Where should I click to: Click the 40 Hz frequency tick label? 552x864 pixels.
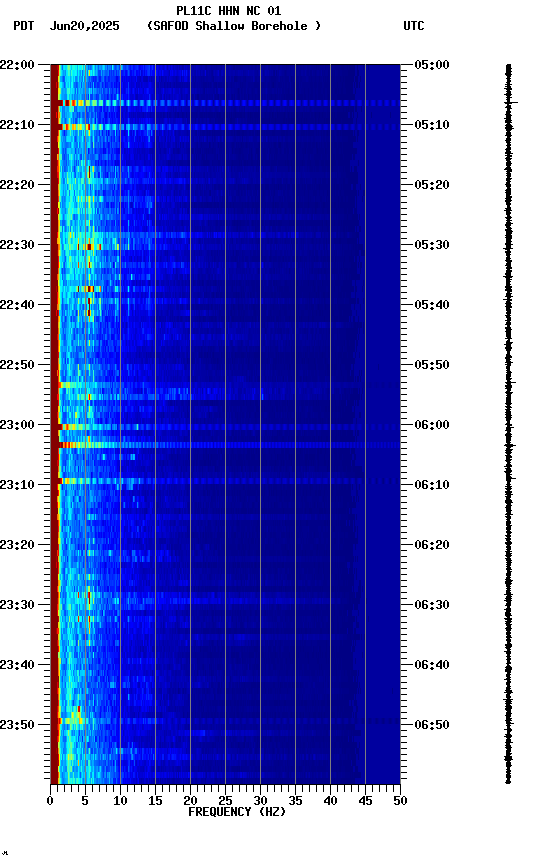pos(330,801)
